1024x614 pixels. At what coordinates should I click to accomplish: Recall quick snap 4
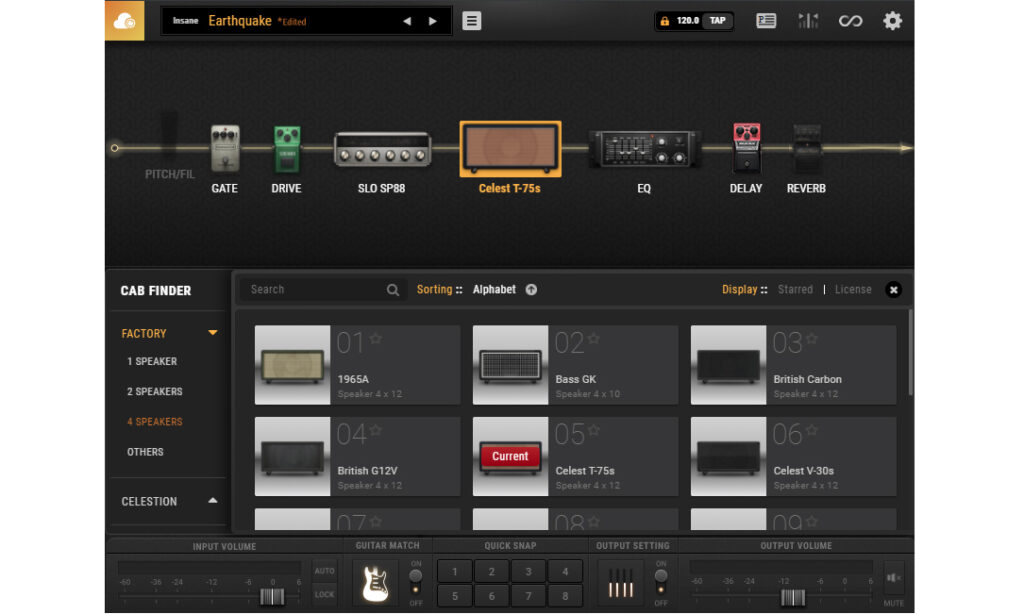(x=565, y=572)
